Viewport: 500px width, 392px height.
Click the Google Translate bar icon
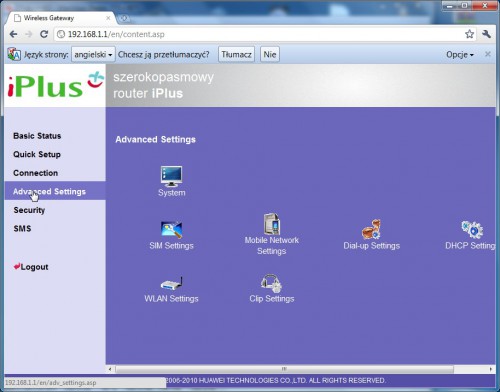pos(14,54)
